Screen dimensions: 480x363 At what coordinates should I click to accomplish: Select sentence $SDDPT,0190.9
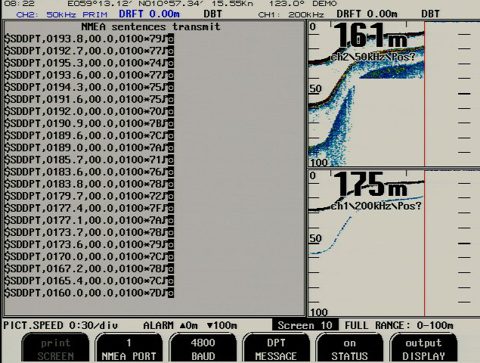coord(89,124)
